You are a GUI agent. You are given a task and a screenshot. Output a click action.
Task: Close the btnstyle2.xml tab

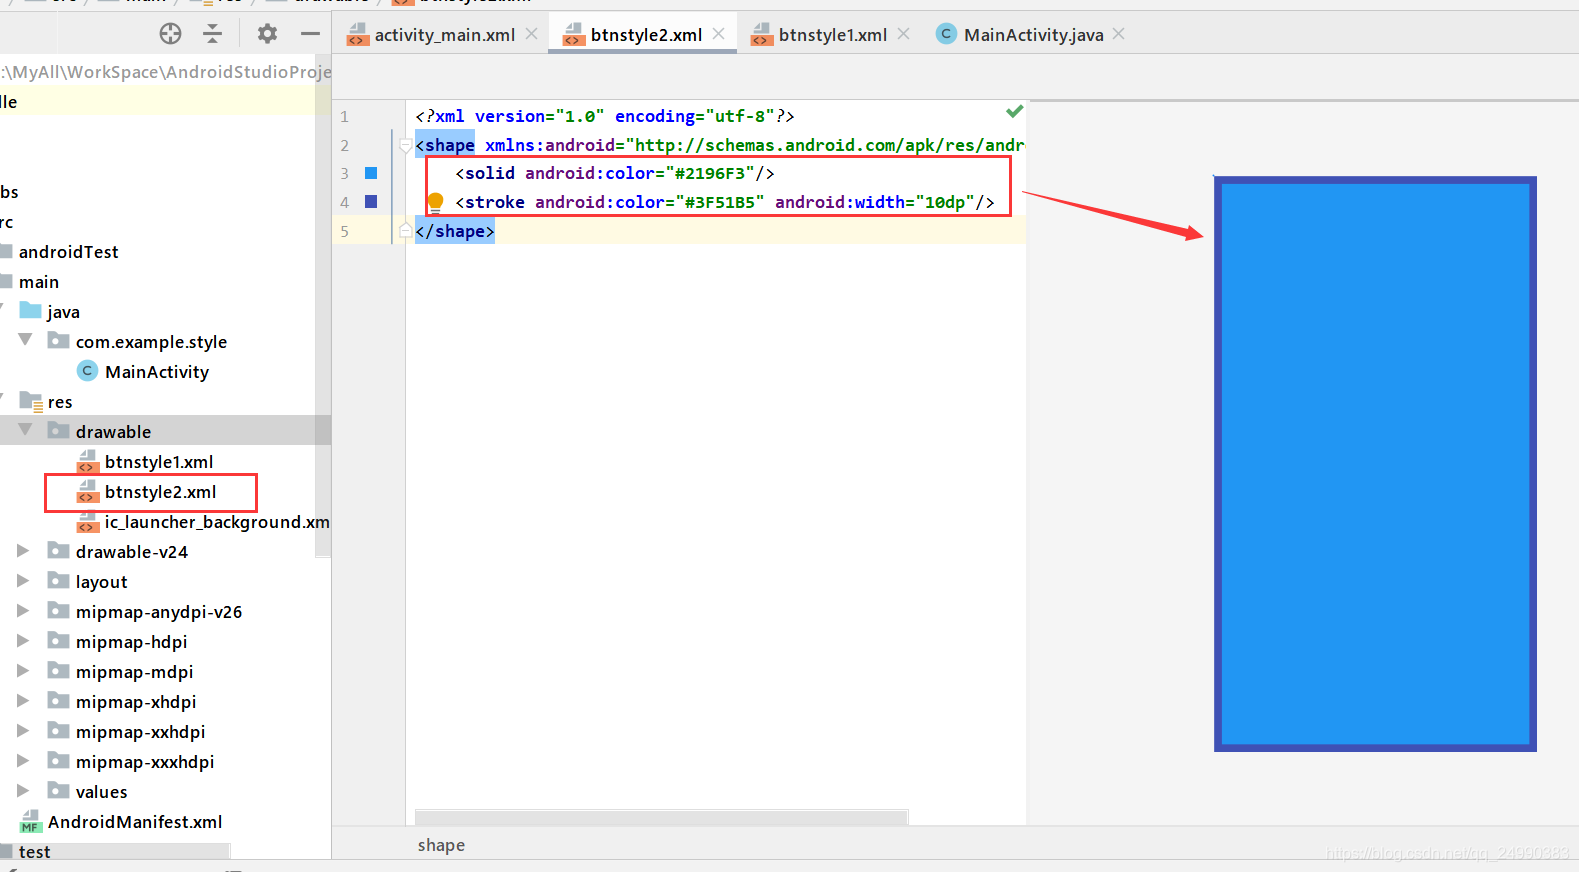[x=719, y=34]
